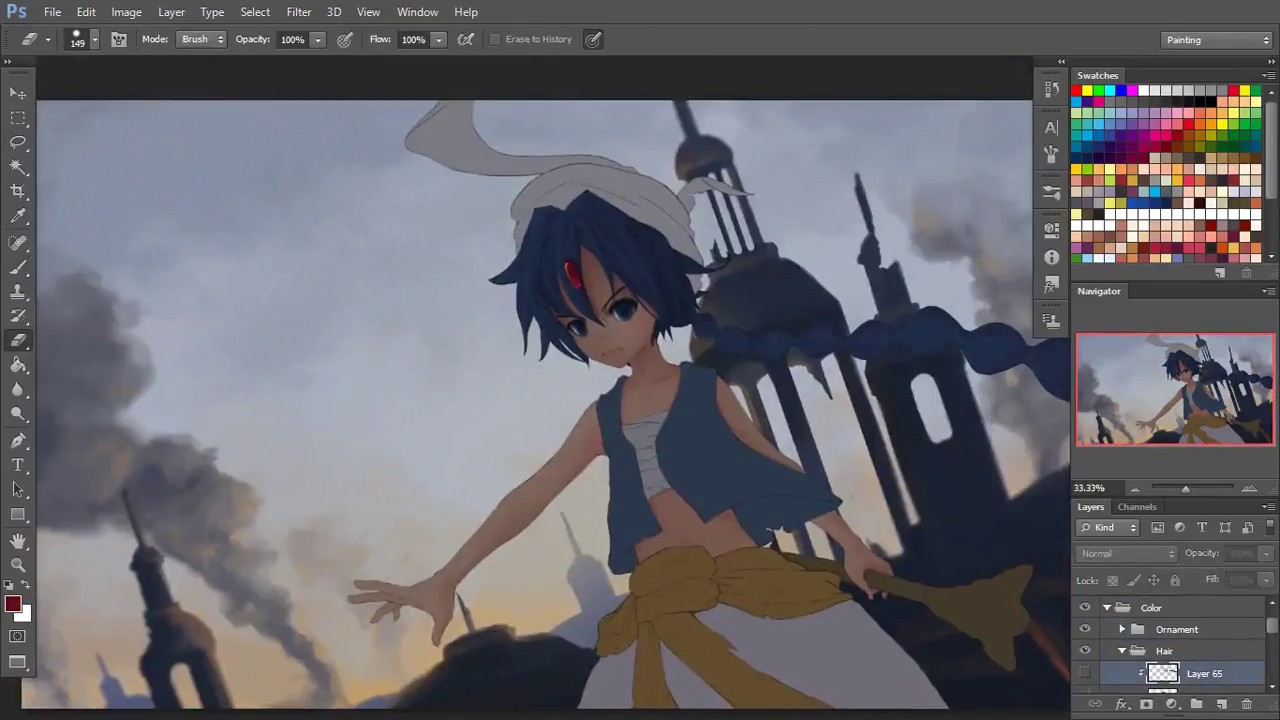Click the foreground color swatch

click(x=13, y=604)
